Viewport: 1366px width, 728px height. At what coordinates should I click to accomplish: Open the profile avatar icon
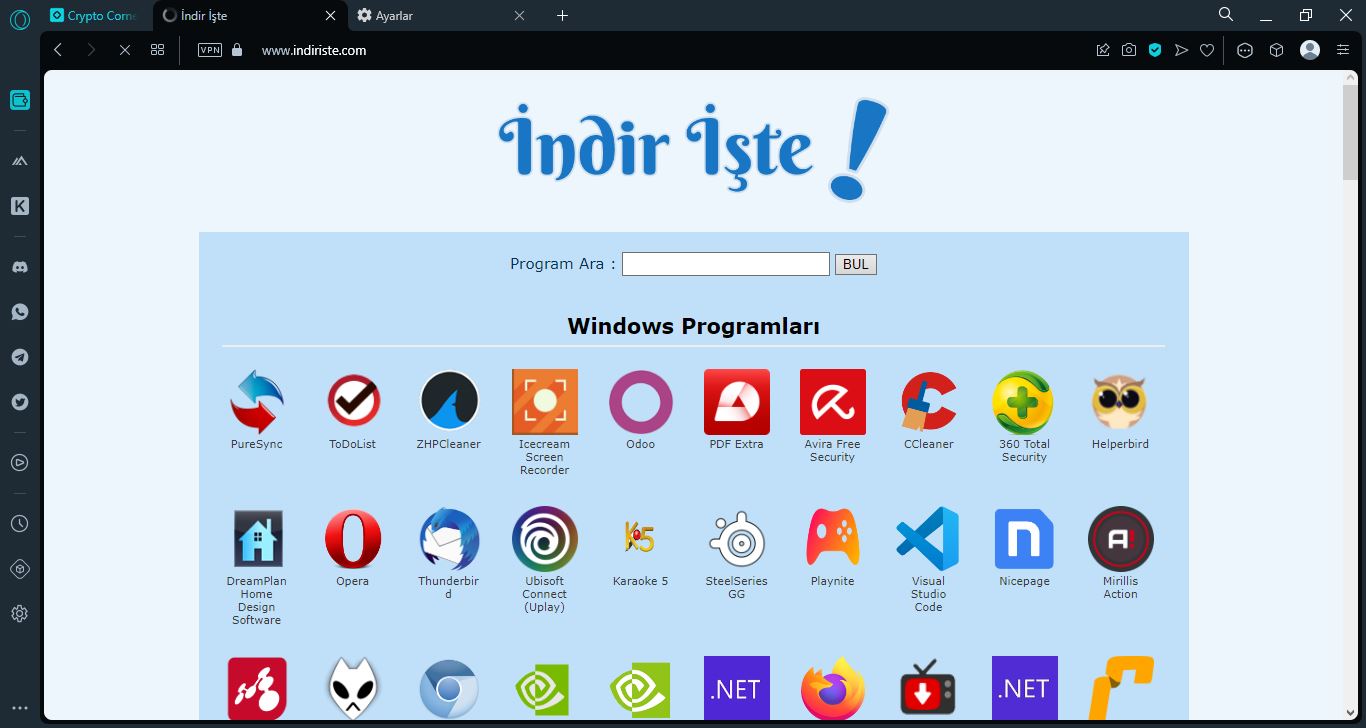coord(1310,50)
